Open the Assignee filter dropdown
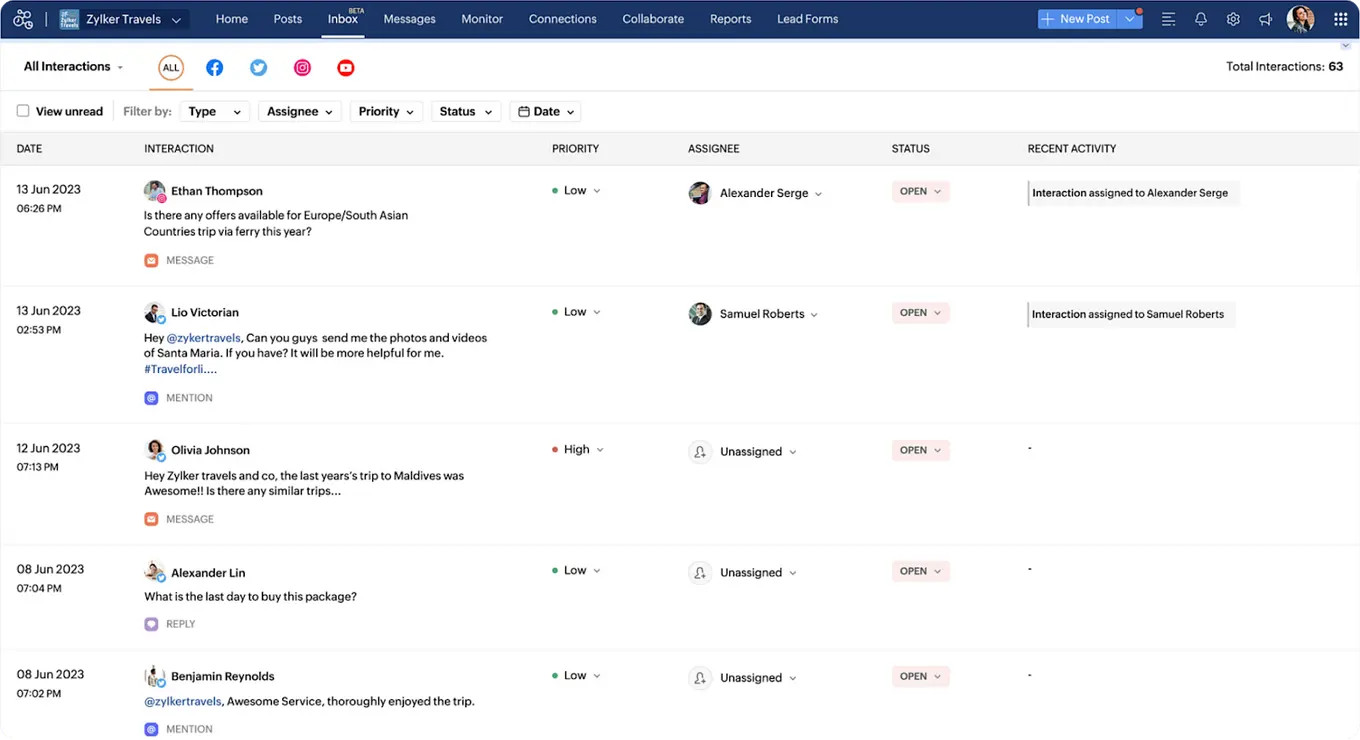The image size is (1360, 740). click(x=299, y=111)
